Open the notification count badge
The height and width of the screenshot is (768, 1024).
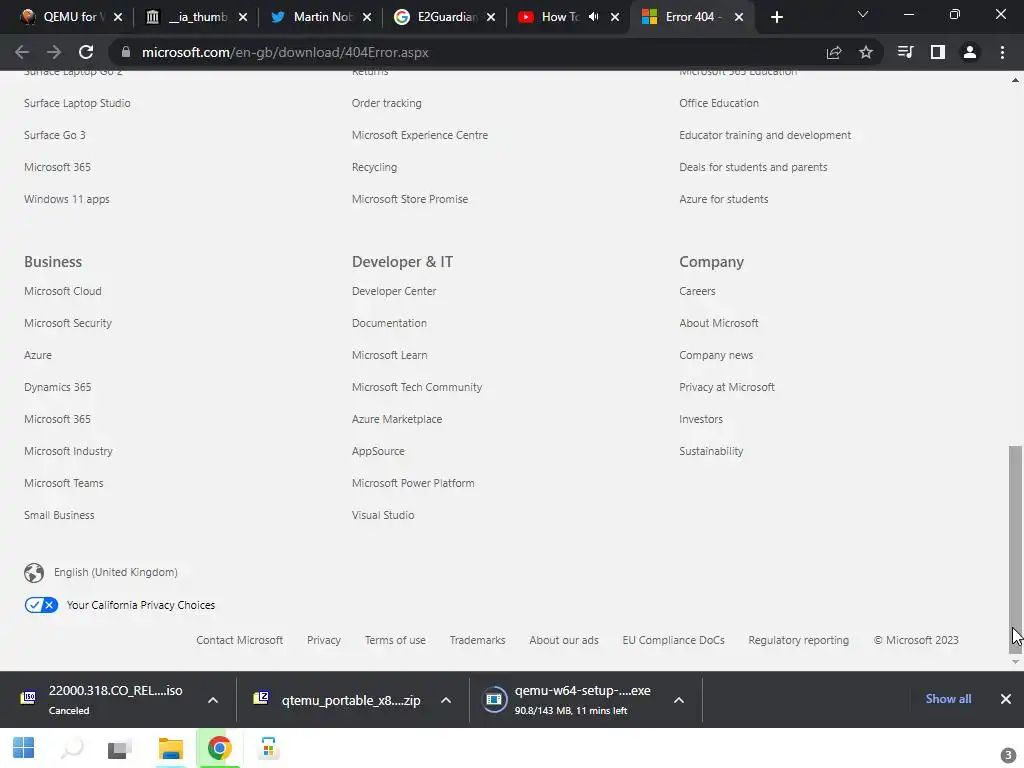(1008, 755)
